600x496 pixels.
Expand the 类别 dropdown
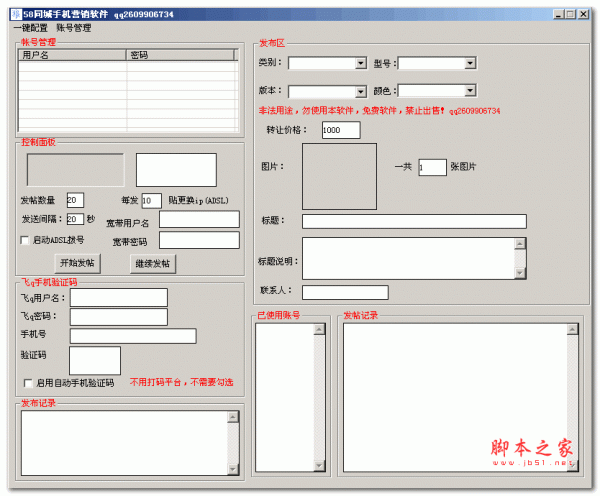(360, 63)
